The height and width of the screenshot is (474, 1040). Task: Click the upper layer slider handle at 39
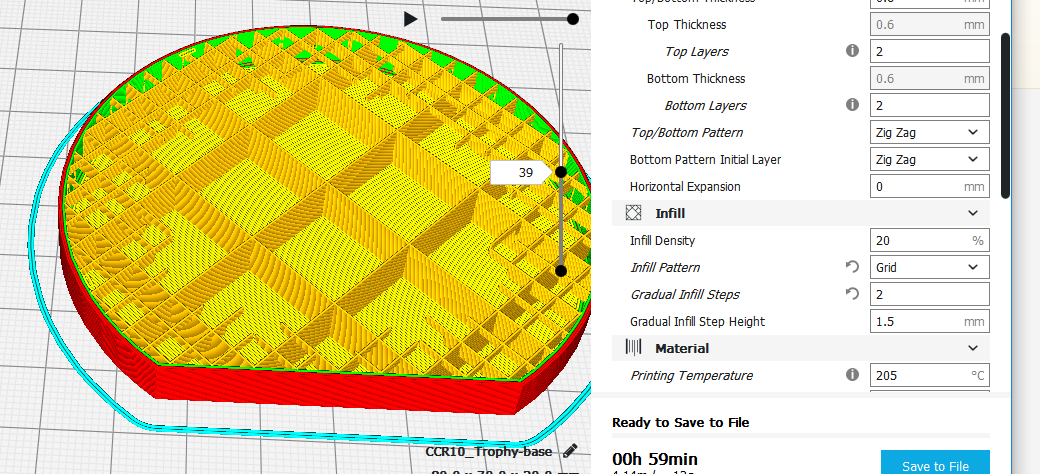tap(561, 172)
